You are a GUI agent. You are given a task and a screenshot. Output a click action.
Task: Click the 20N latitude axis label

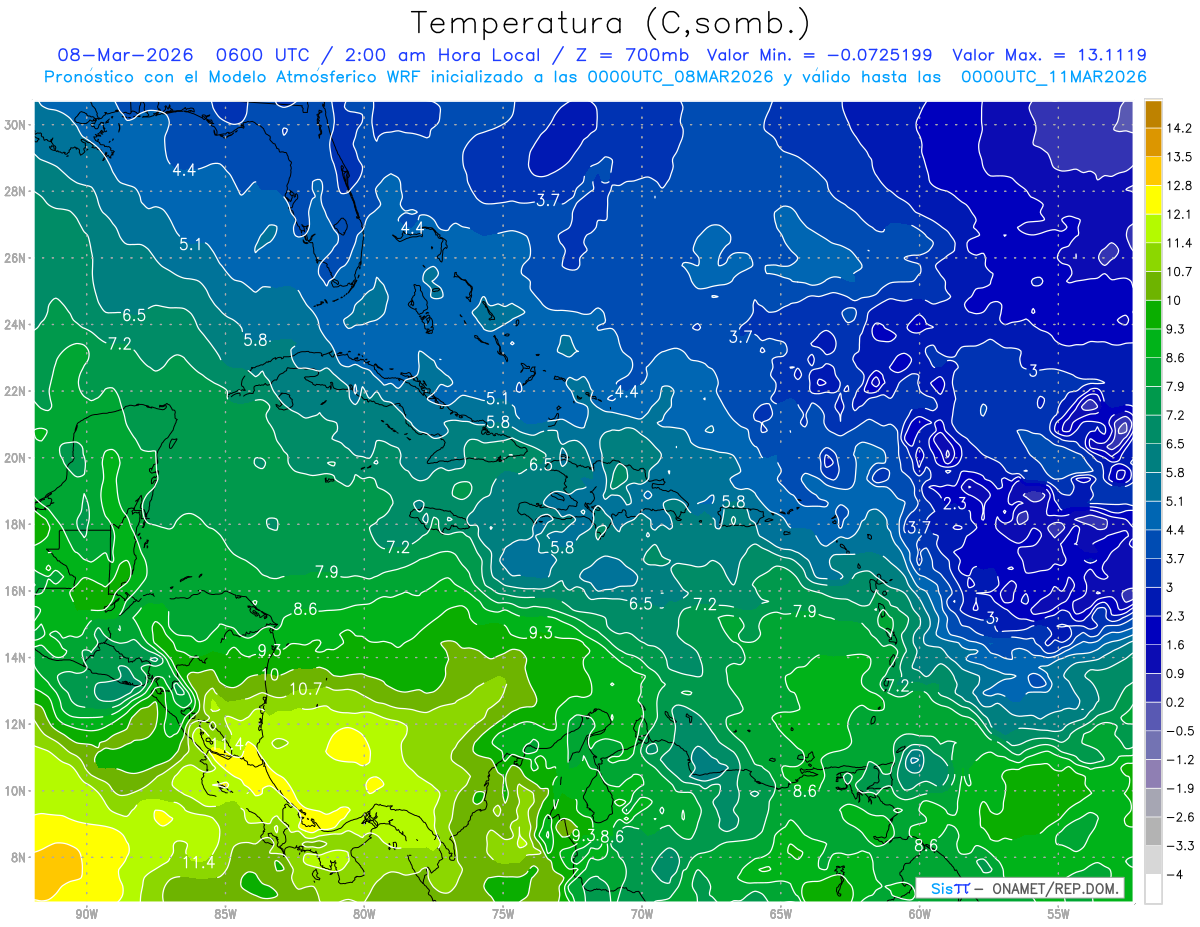pos(15,458)
